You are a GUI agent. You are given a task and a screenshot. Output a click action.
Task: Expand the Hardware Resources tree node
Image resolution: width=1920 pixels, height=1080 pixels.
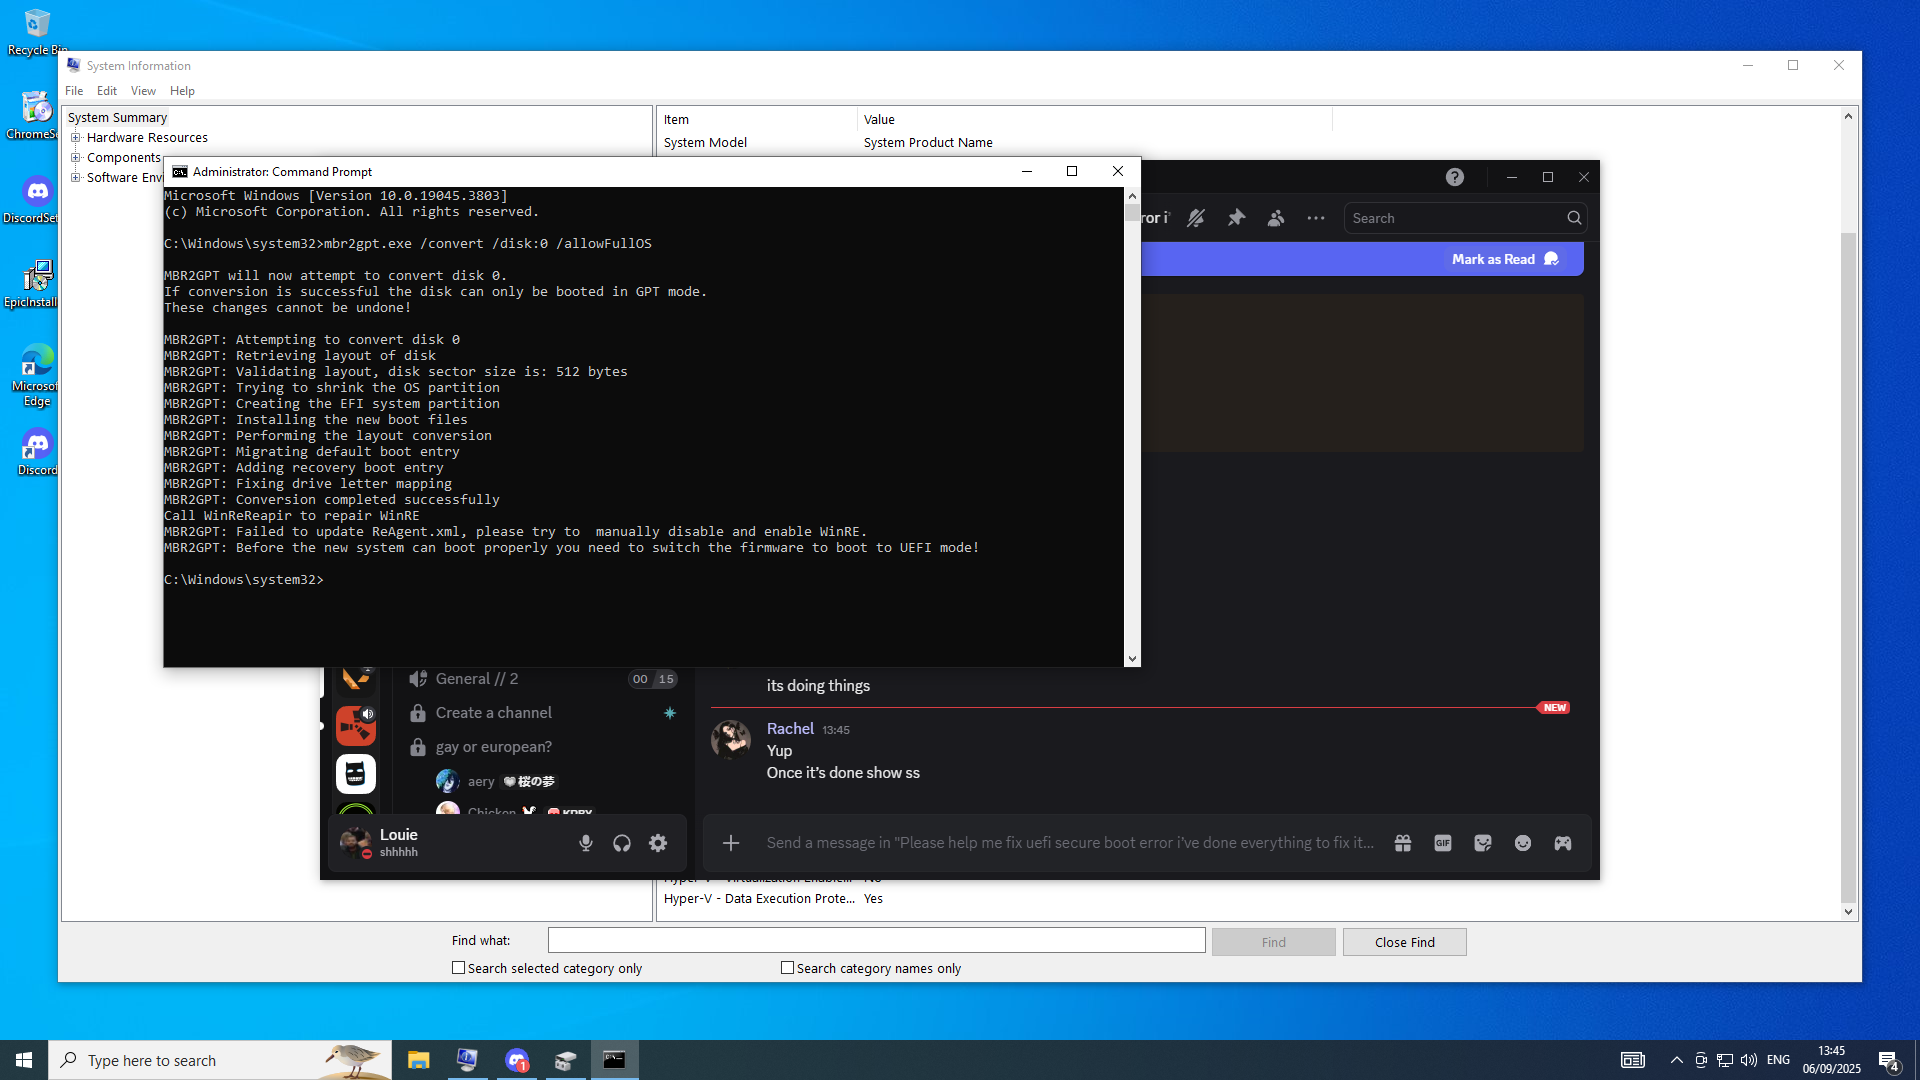pyautogui.click(x=76, y=138)
